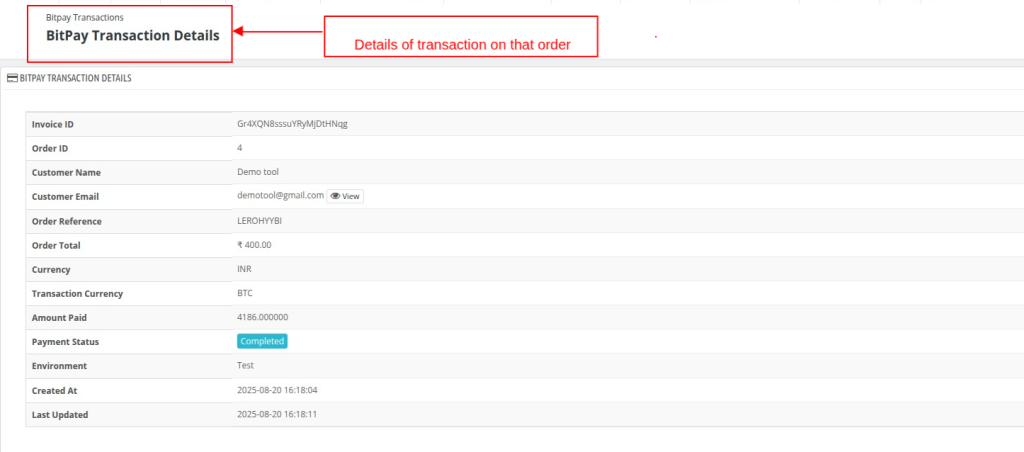Click the Customer Name value Demo tool
This screenshot has width=1024, height=452.
pos(258,172)
